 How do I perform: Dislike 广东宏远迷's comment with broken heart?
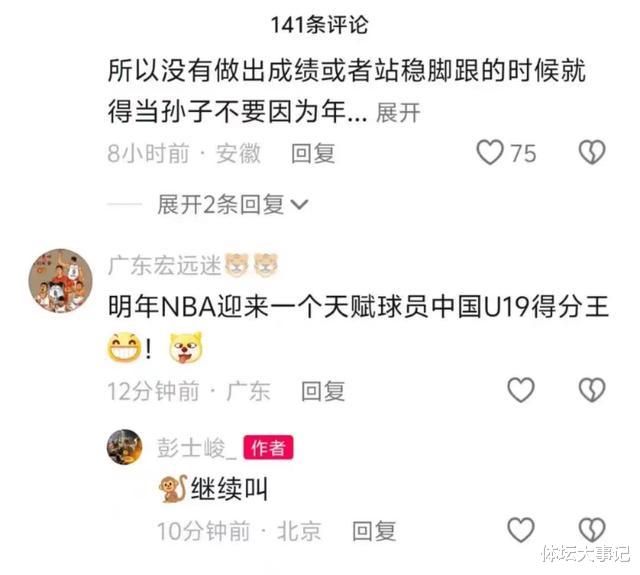[592, 390]
